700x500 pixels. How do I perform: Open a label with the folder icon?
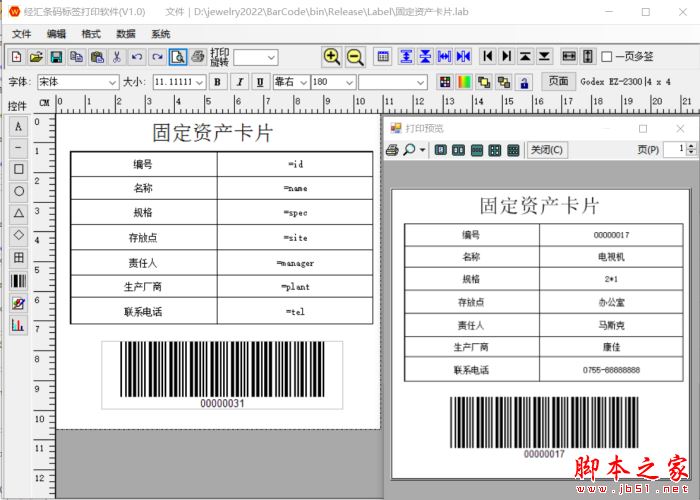[x=36, y=57]
